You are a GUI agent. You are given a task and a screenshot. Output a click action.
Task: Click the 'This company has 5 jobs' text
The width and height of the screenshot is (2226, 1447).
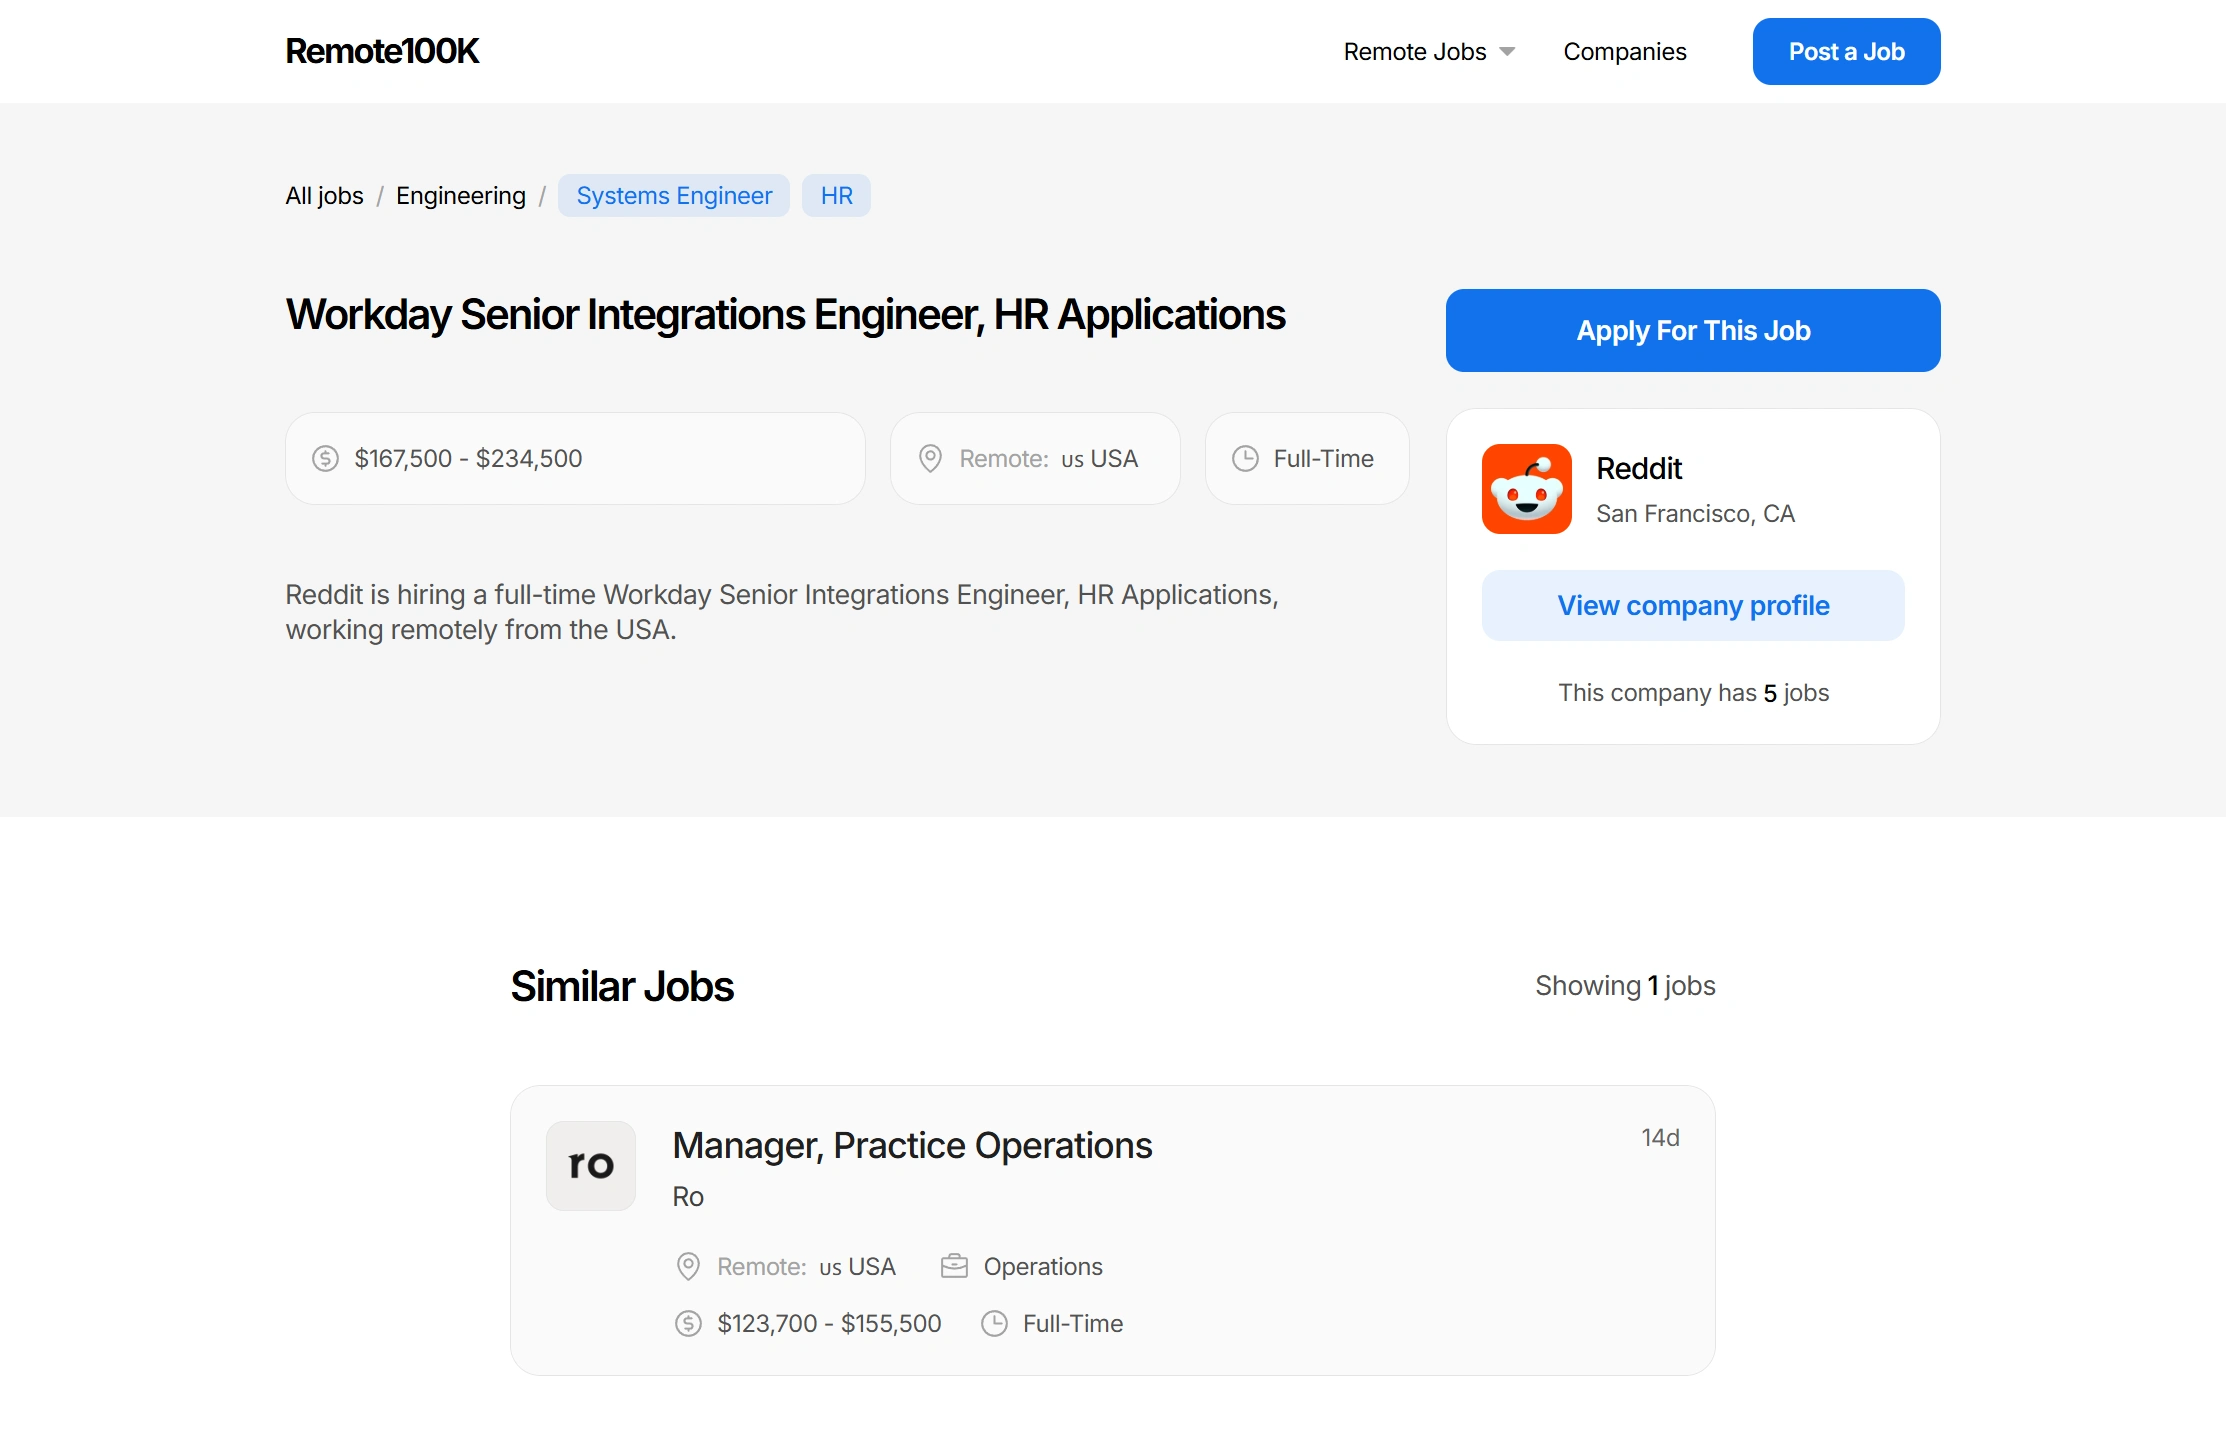click(1693, 692)
